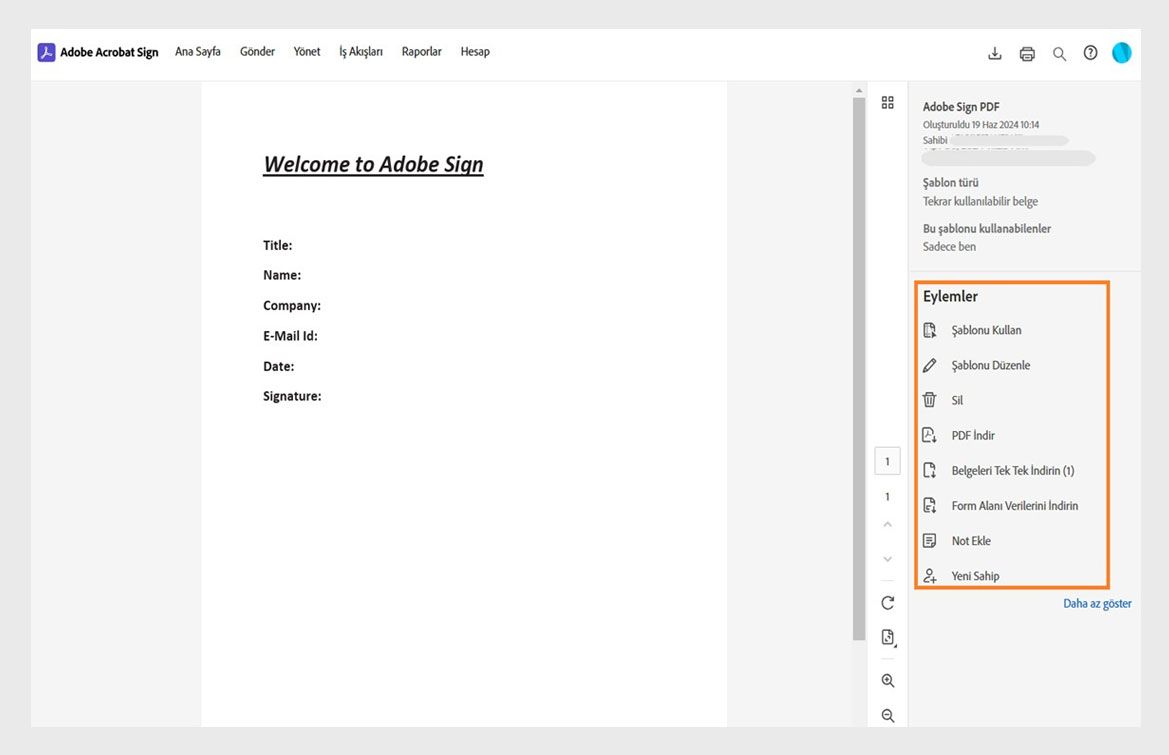Viewport: 1169px width, 755px height.
Task: Open the Yönet menu
Action: (x=306, y=51)
